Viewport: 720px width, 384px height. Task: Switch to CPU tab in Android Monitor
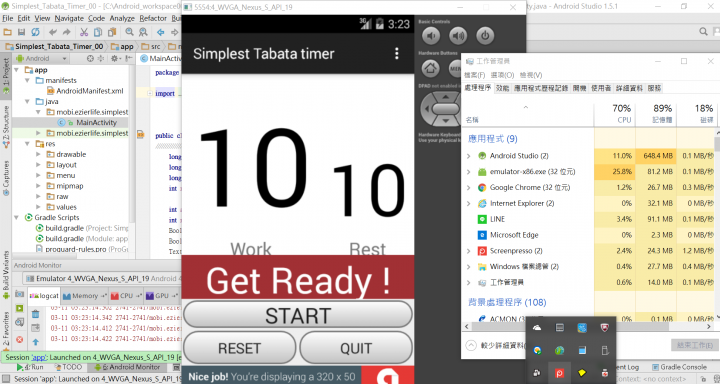(126, 296)
